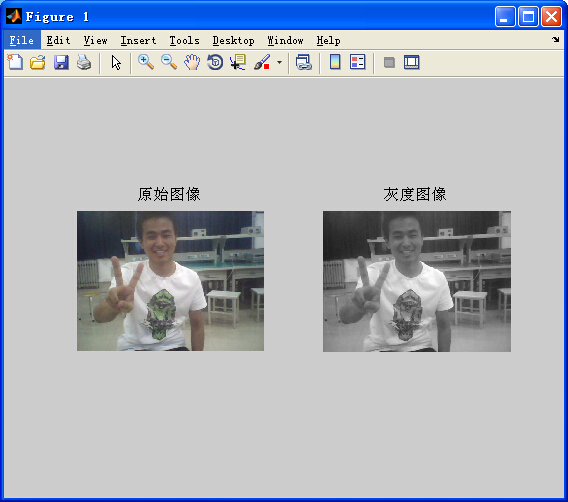Maximize the Figure 1 window

(x=528, y=17)
